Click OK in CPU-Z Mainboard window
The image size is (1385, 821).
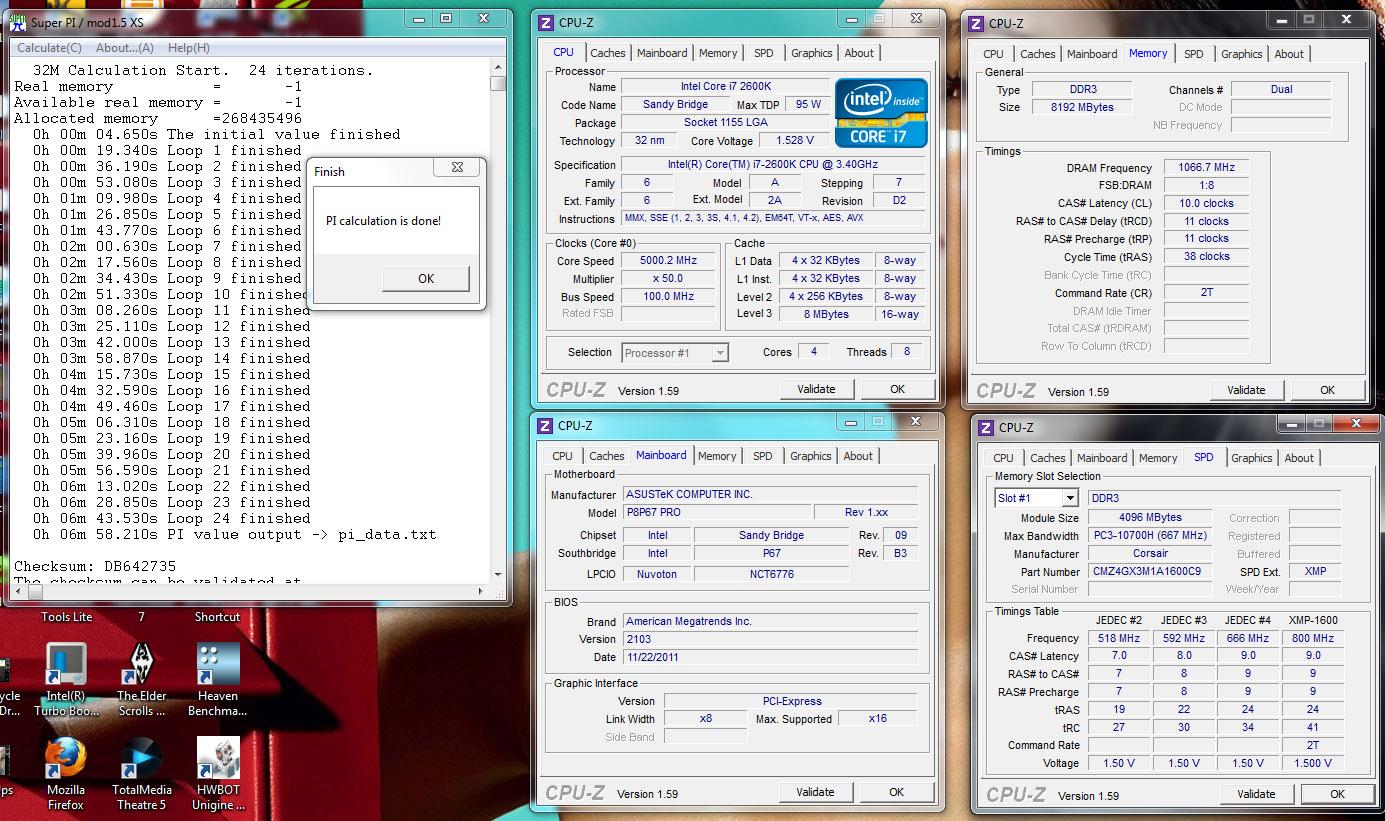point(897,792)
